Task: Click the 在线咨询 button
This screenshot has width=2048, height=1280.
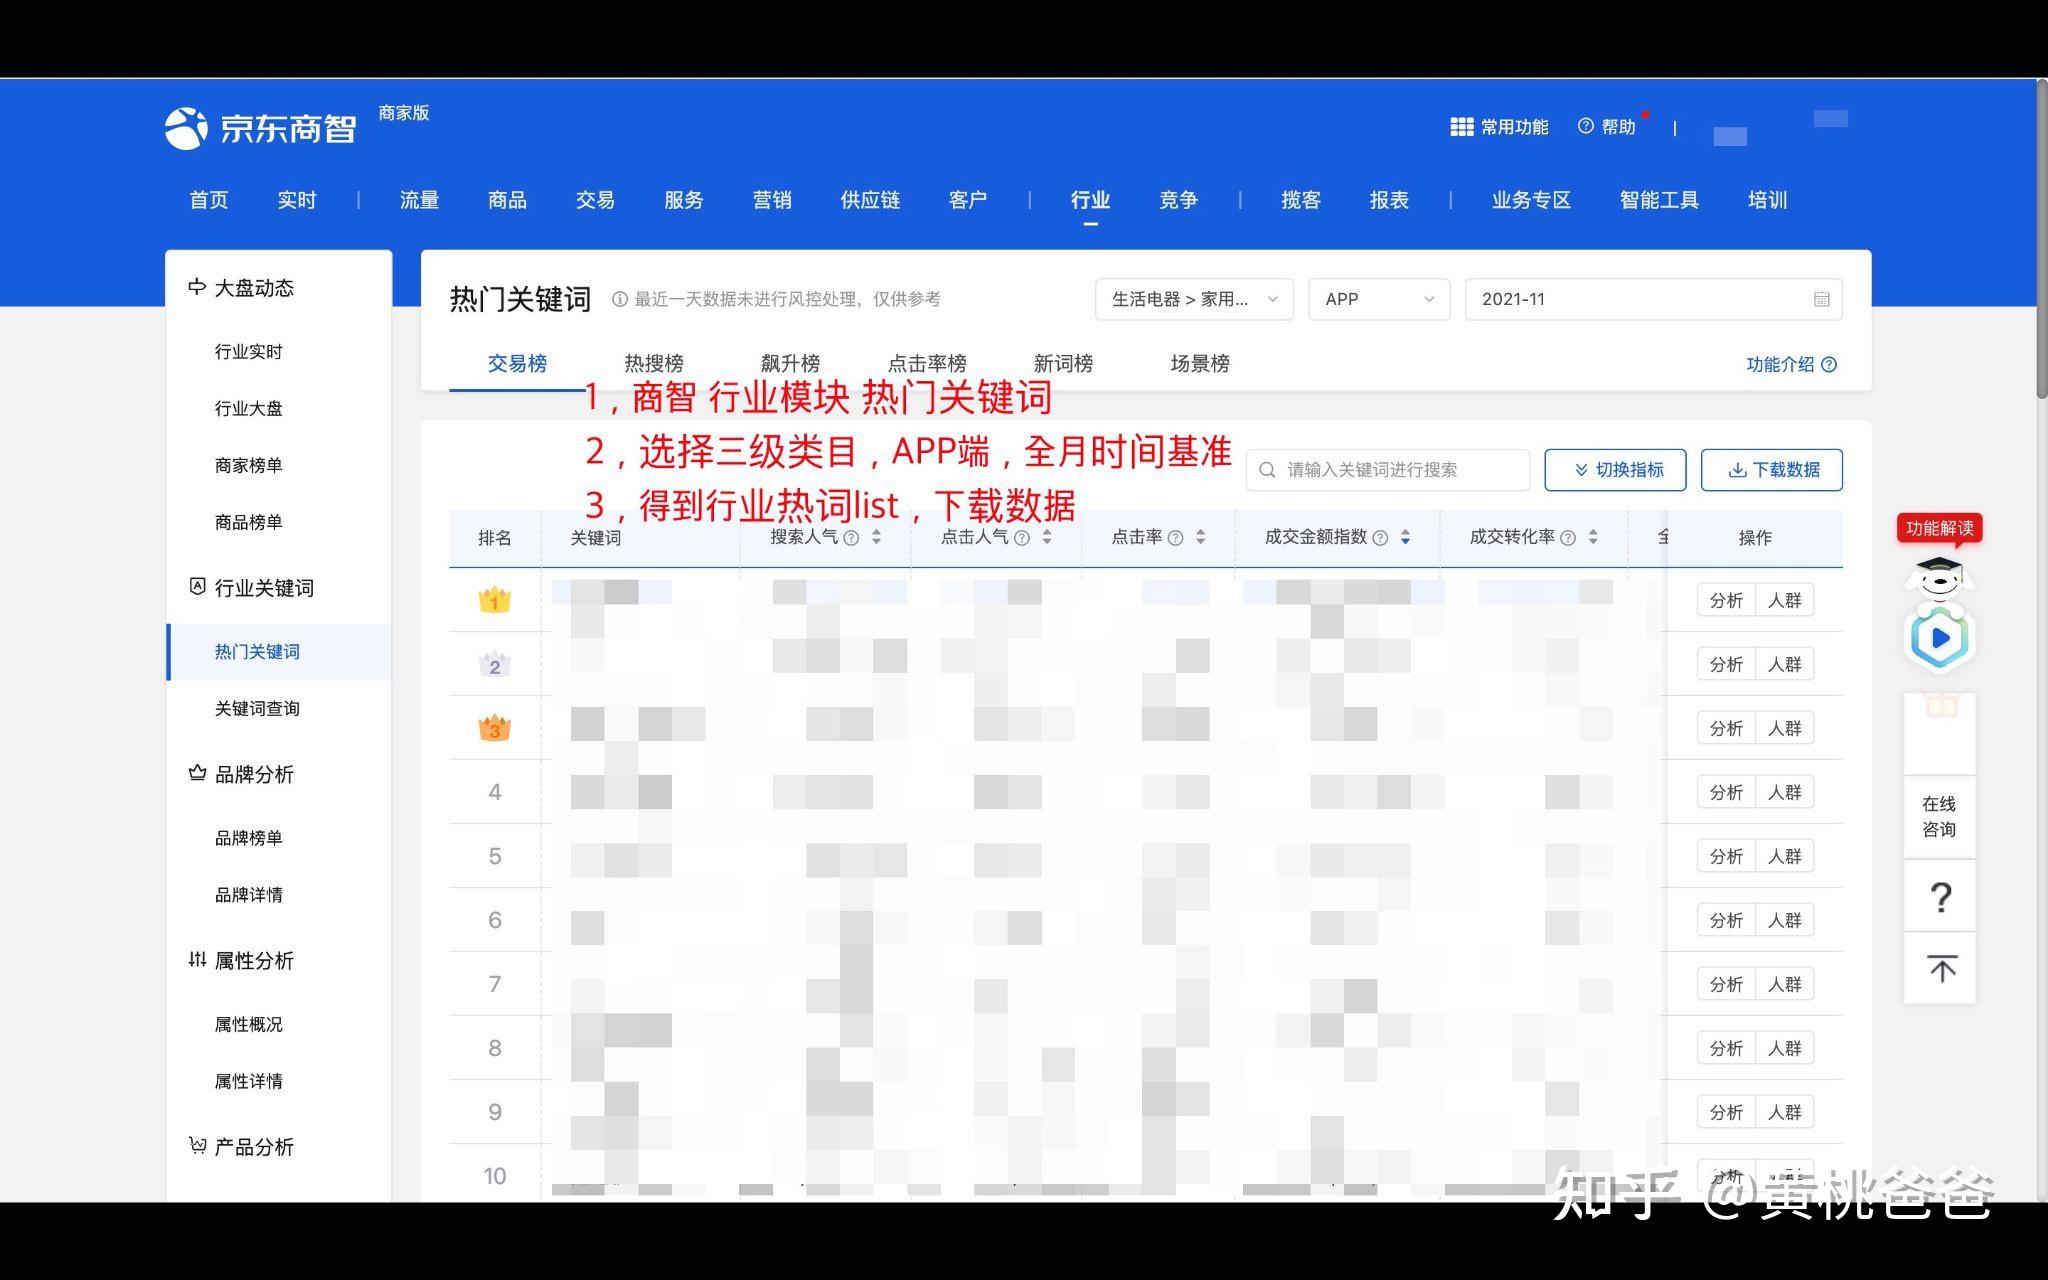Action: tap(1940, 817)
